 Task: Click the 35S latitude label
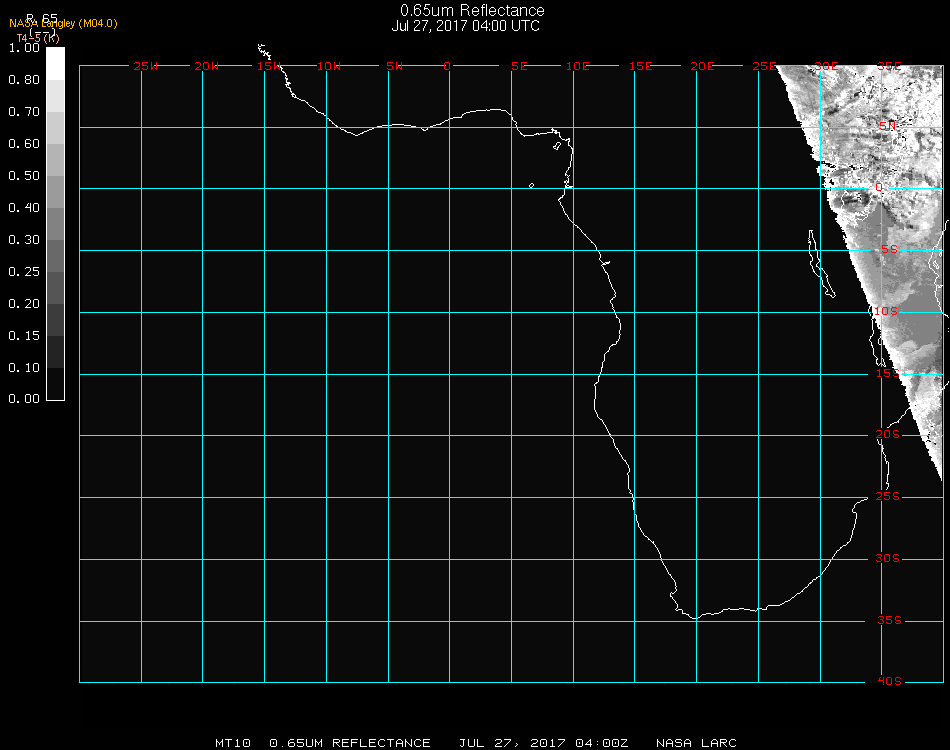(x=889, y=620)
